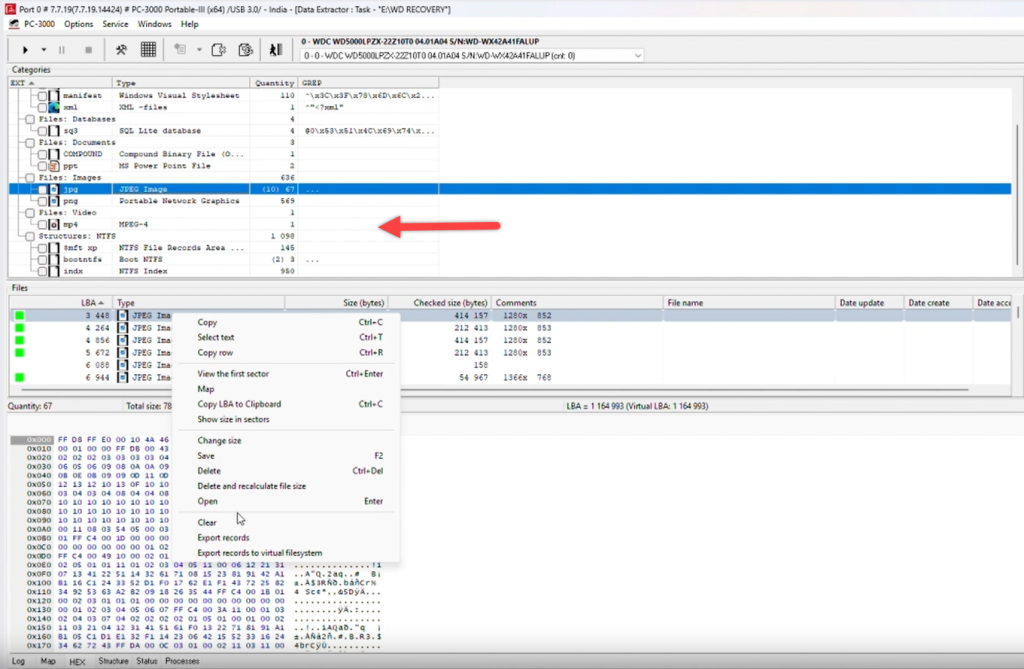Click the hammer and wrench tools icon
This screenshot has width=1024, height=669.
pyautogui.click(x=121, y=49)
